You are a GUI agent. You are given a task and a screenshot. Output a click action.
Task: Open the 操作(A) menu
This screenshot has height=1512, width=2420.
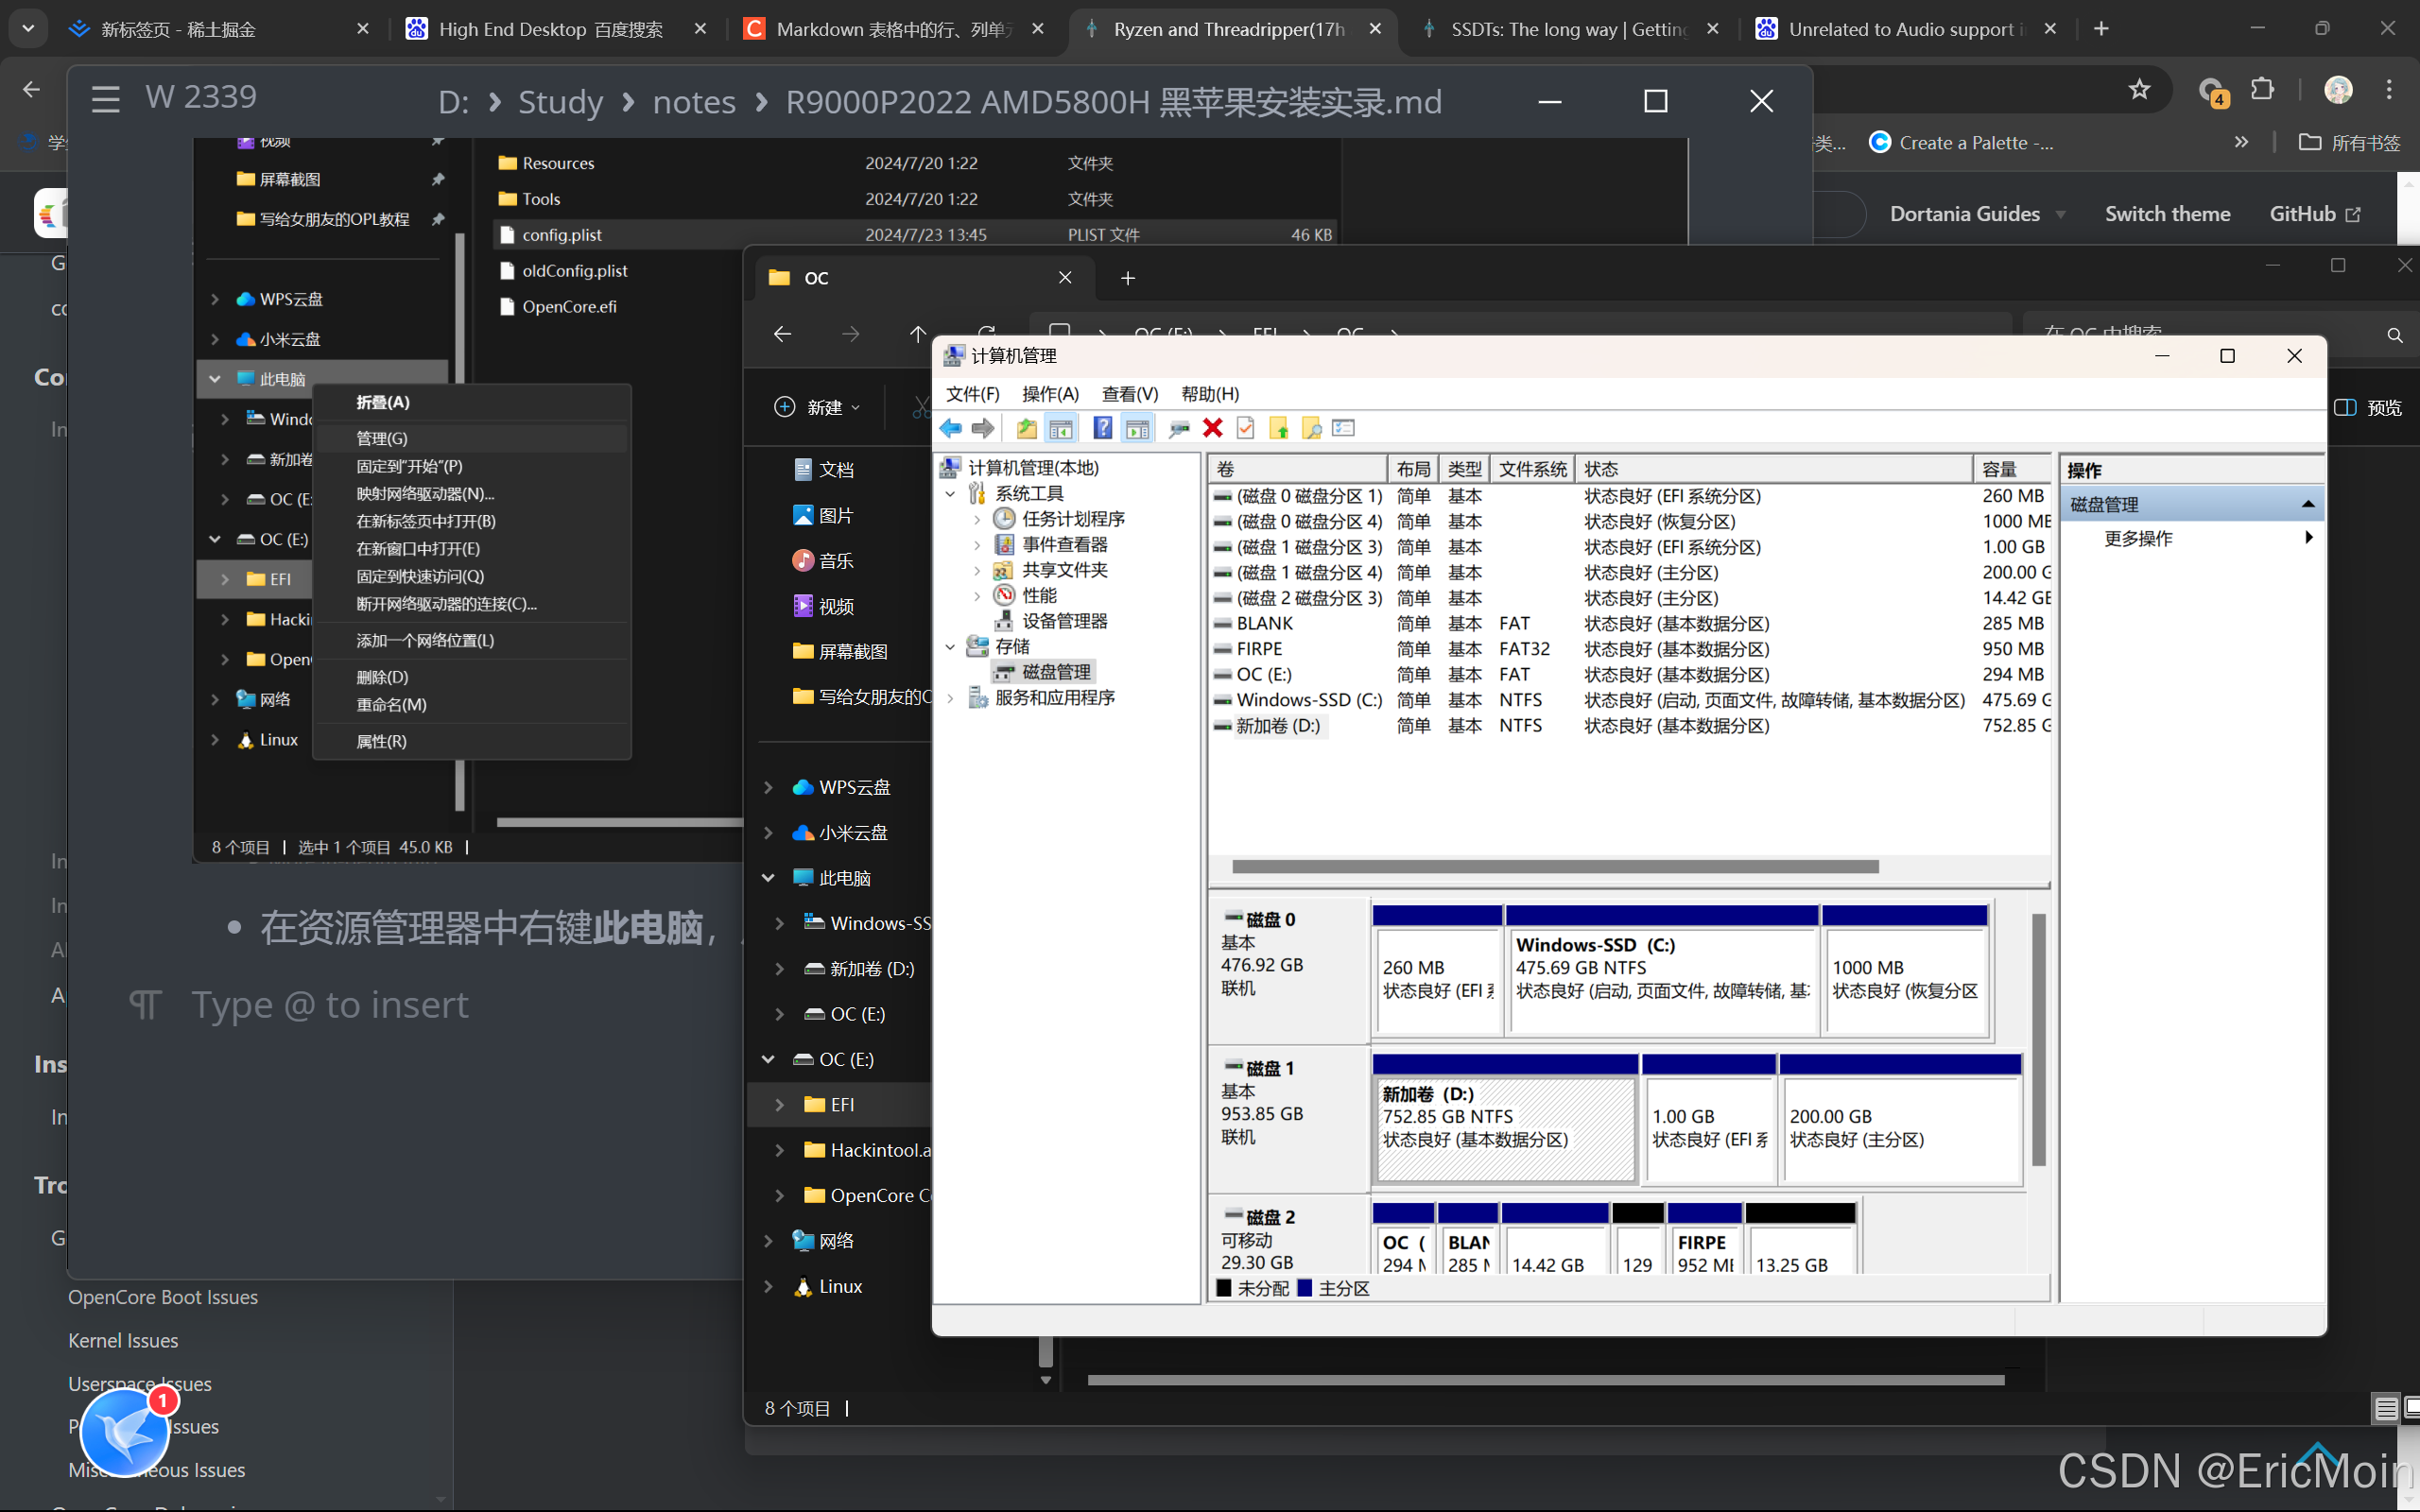pos(1050,394)
